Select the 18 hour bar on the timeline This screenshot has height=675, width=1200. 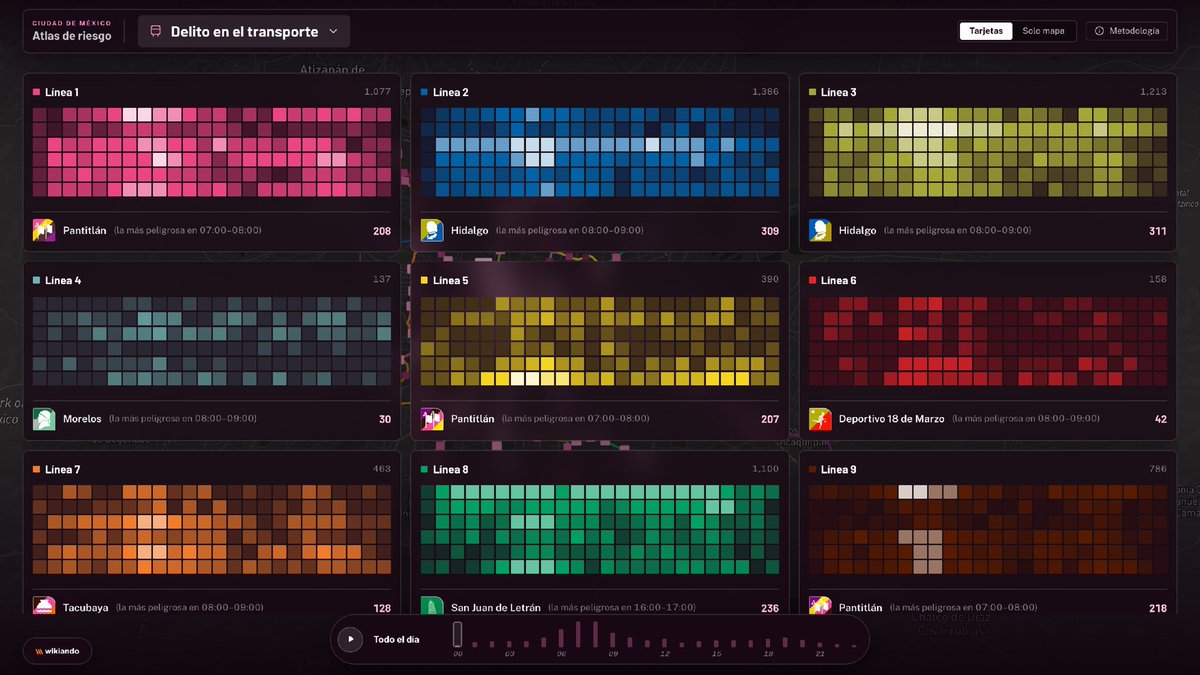point(768,643)
